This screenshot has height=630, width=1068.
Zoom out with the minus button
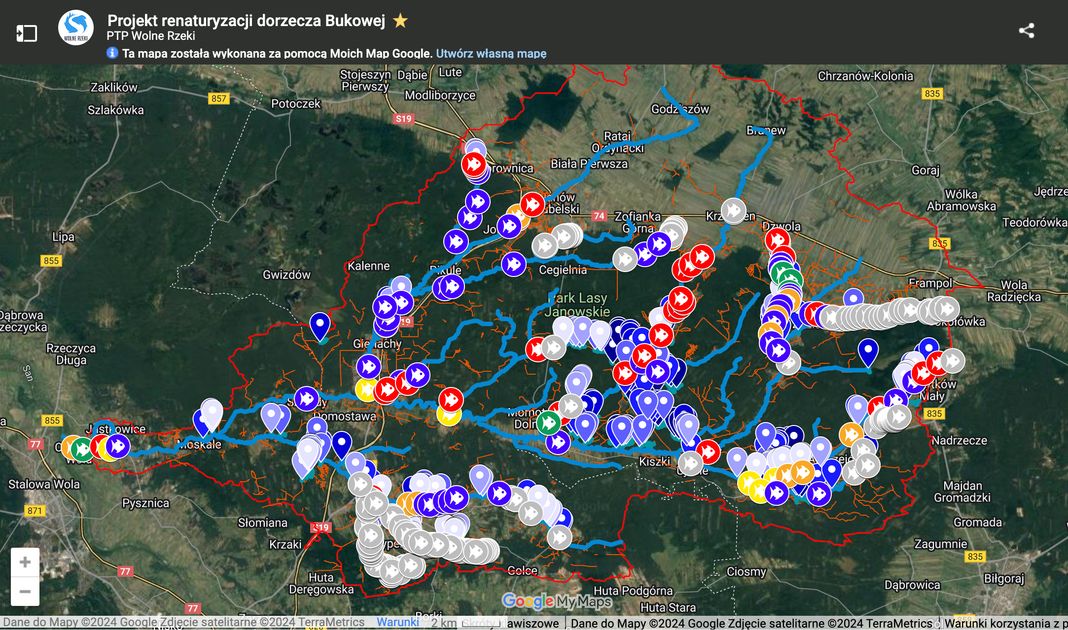(x=25, y=591)
